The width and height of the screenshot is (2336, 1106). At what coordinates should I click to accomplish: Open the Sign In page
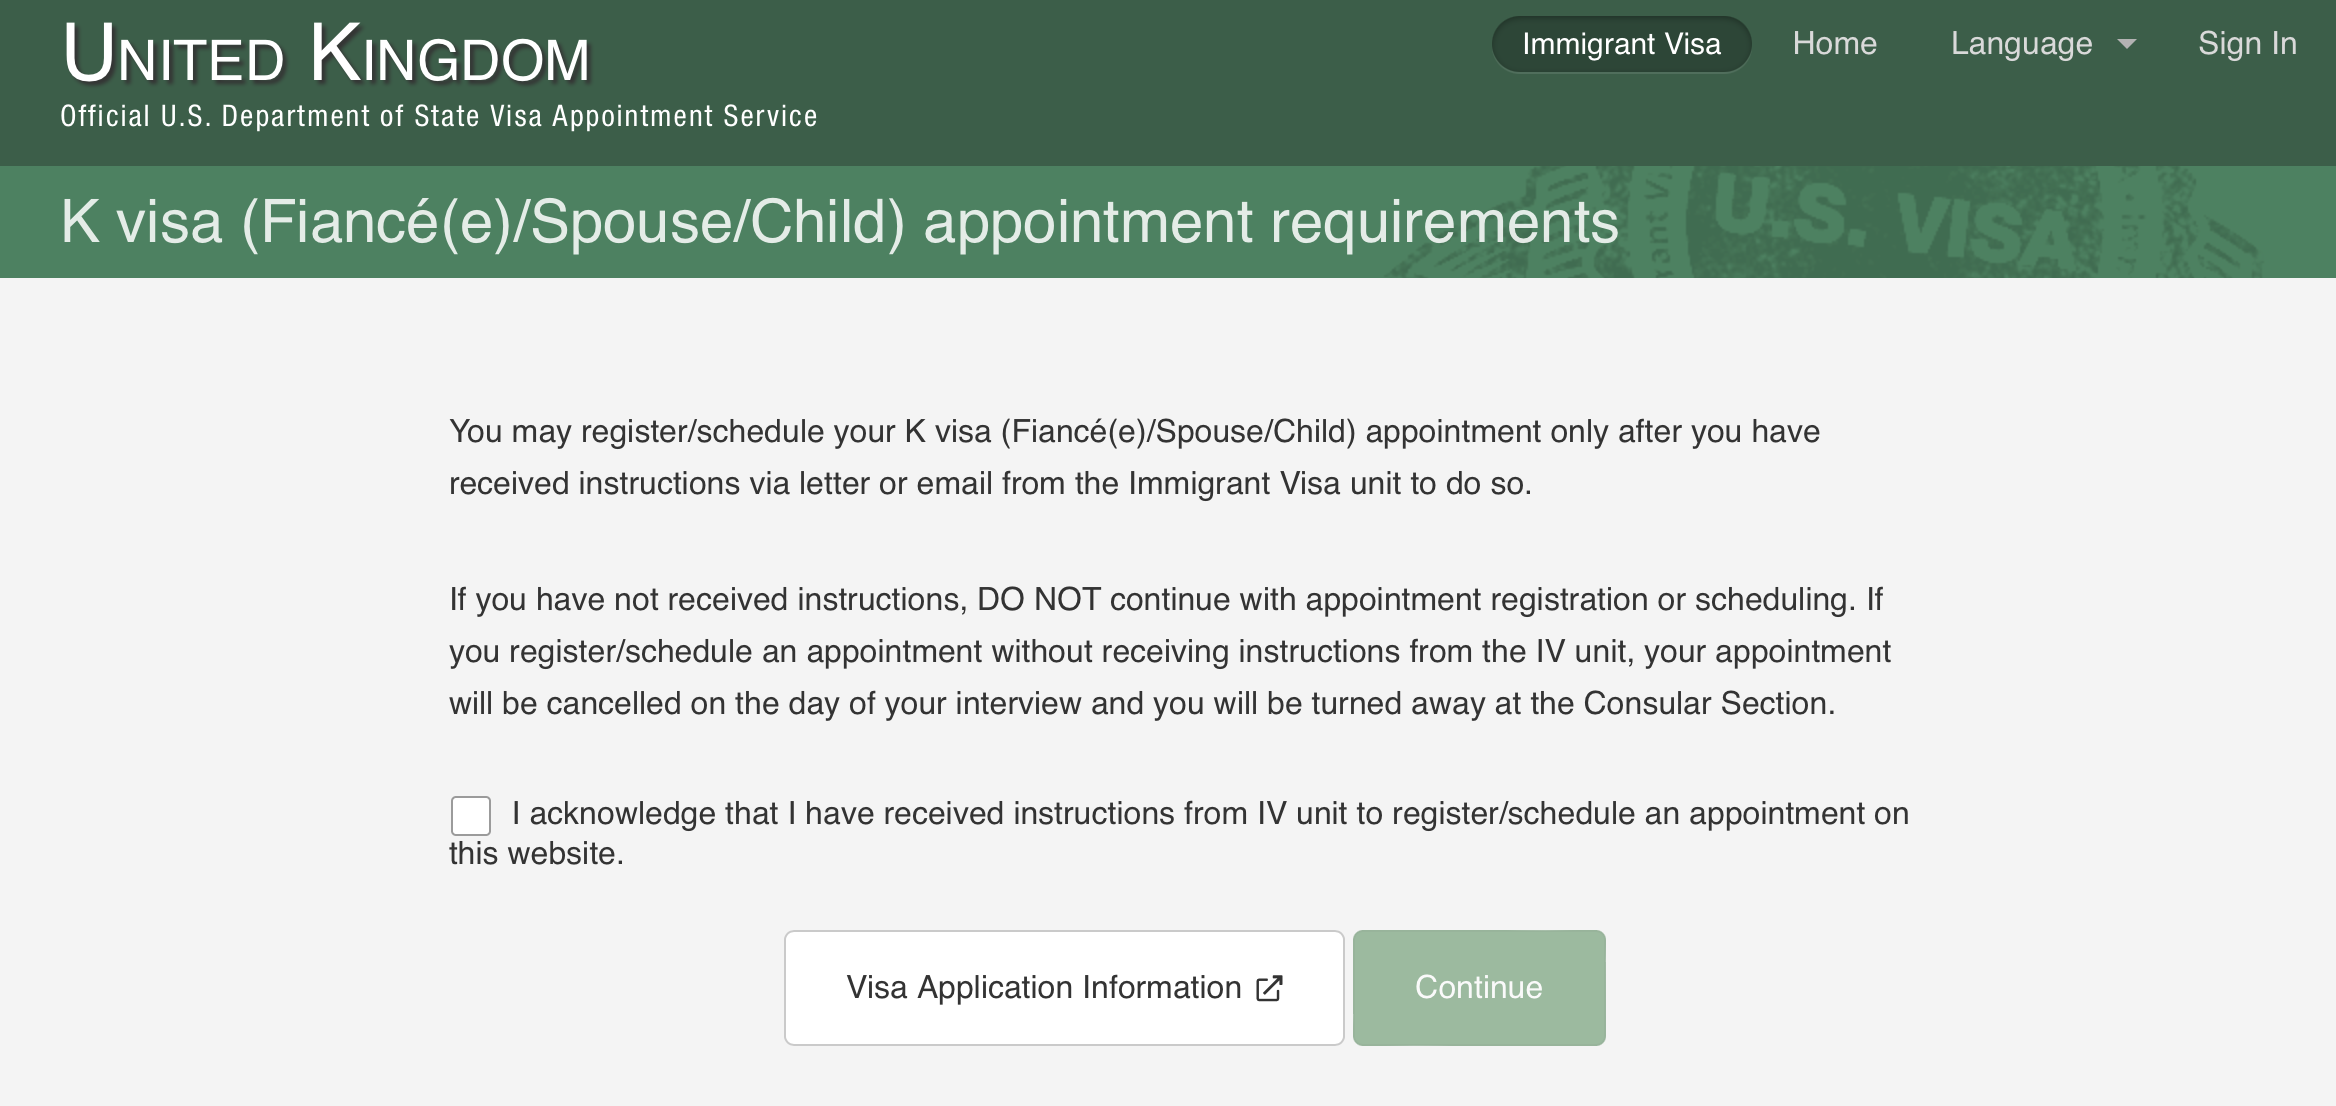click(x=2247, y=44)
